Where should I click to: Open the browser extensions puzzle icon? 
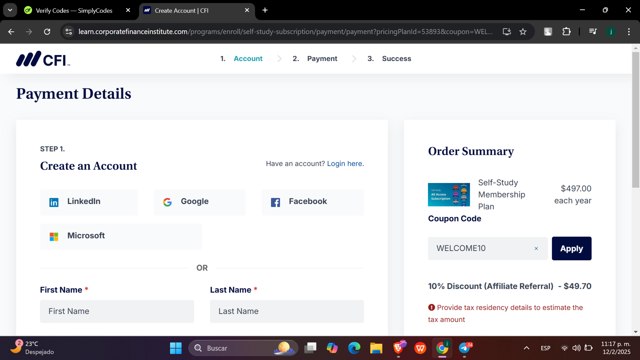tap(567, 31)
